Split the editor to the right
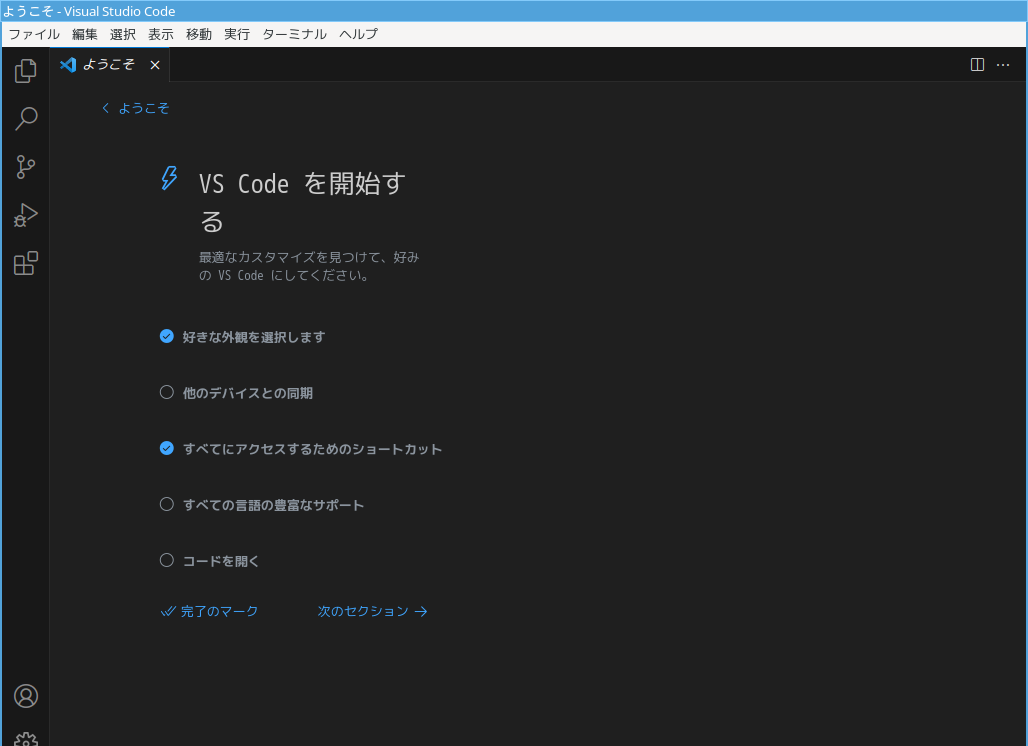Viewport: 1028px width, 746px height. [977, 64]
